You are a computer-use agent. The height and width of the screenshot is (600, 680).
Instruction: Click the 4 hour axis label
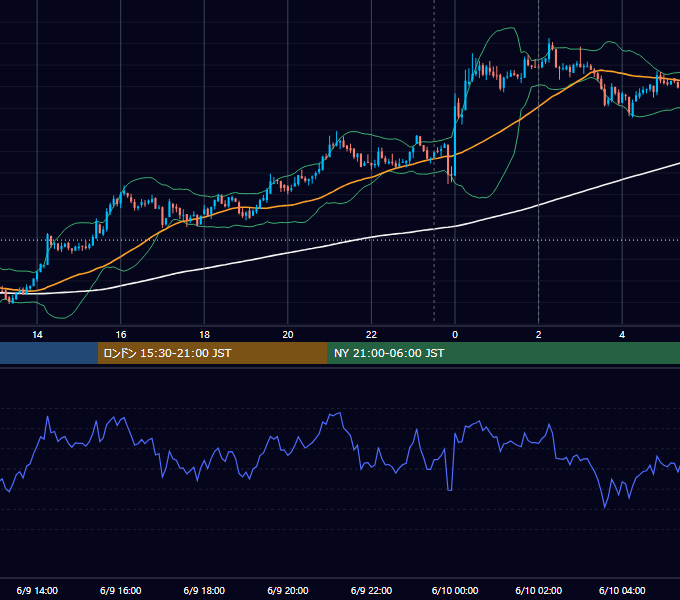point(622,335)
